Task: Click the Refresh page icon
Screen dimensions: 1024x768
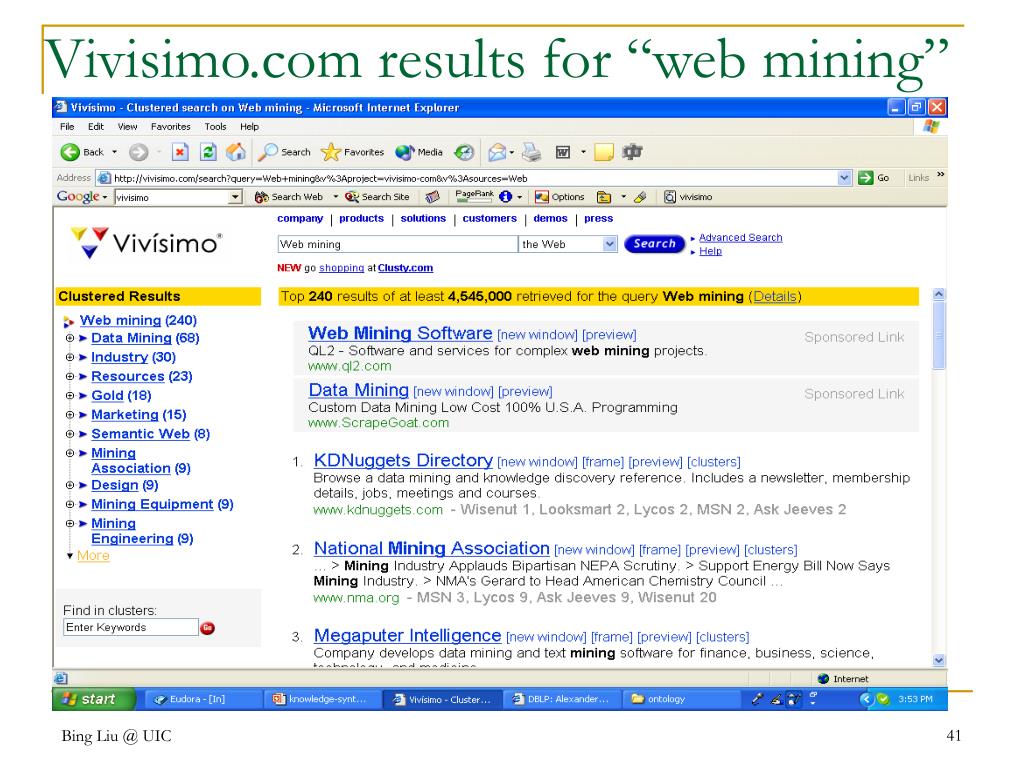Action: click(x=208, y=152)
